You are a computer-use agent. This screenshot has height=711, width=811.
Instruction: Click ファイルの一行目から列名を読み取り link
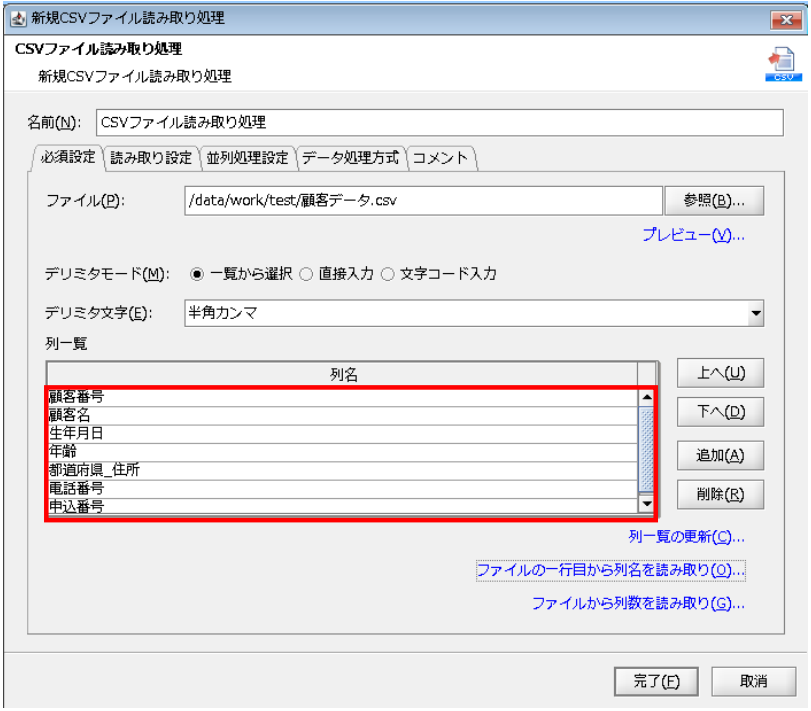click(x=610, y=570)
